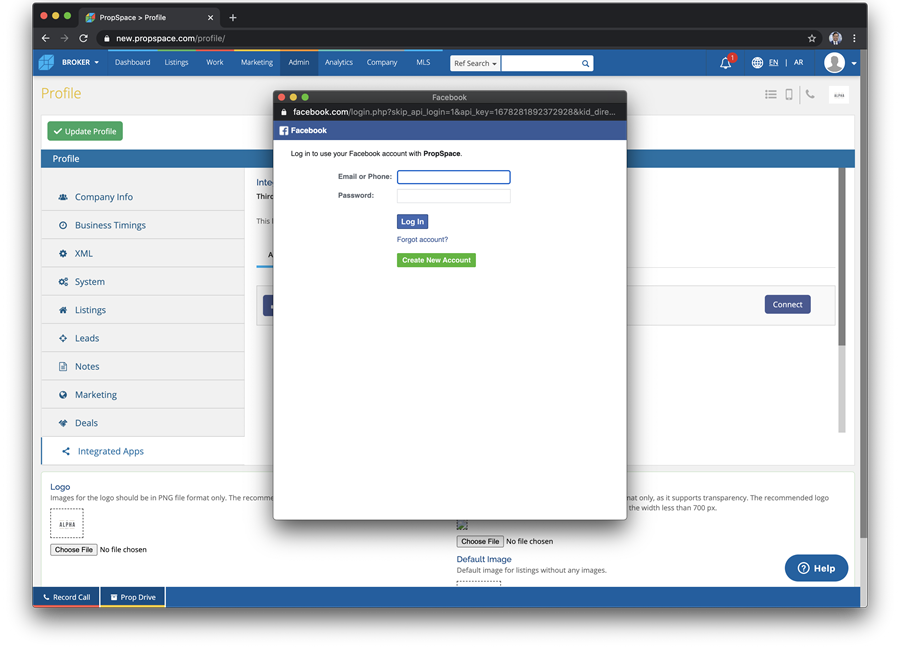Screen dimensions: 900x651
Task: Open the Listings menu in navbar
Action: point(176,62)
